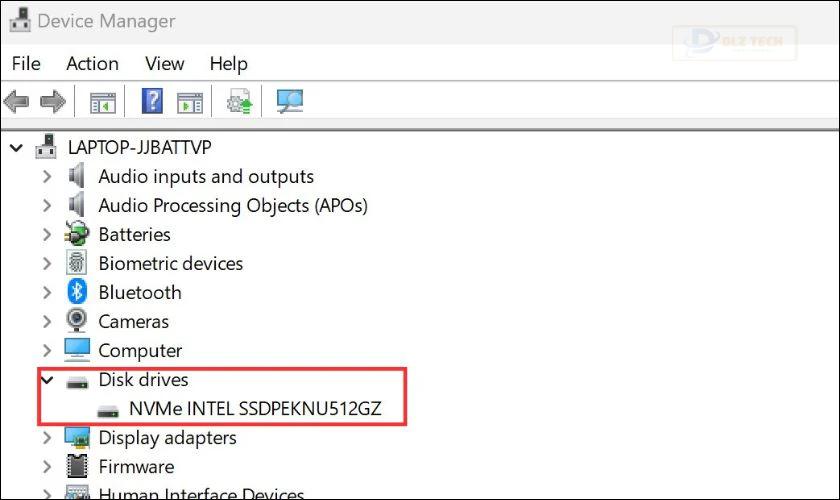Select the NVMe INTEL SSDPEKNU512GZ device
The width and height of the screenshot is (840, 500).
(255, 409)
